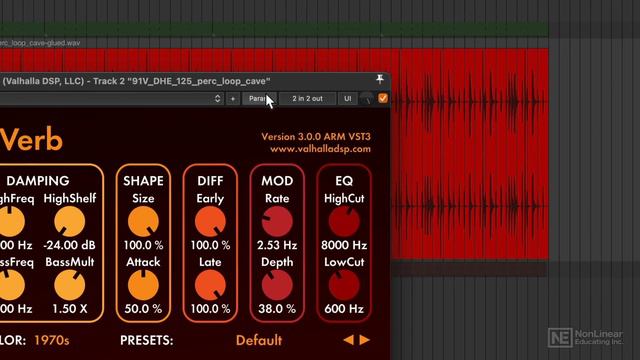The height and width of the screenshot is (360, 640).
Task: Select the red audio clip waveform in track
Action: pyautogui.click(x=469, y=153)
